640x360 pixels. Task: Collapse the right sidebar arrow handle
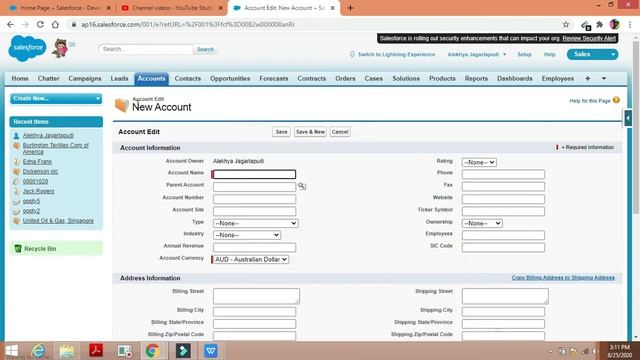pyautogui.click(x=628, y=118)
